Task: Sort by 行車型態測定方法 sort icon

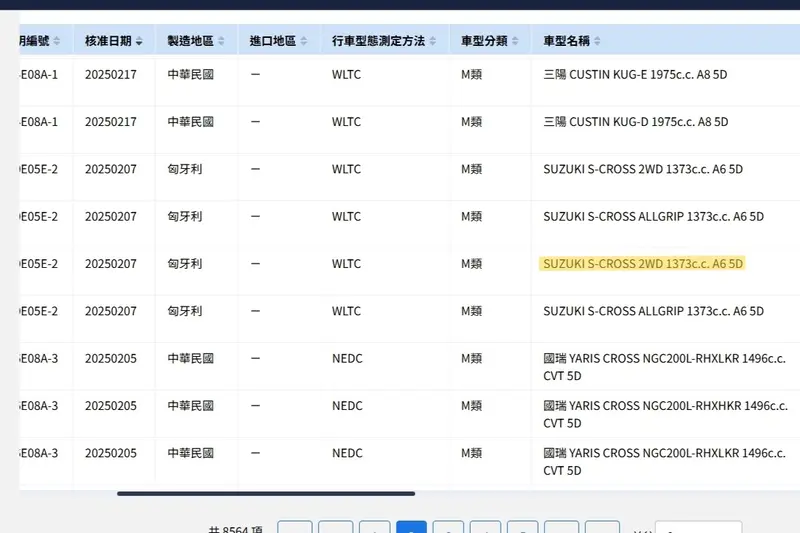Action: 433,41
